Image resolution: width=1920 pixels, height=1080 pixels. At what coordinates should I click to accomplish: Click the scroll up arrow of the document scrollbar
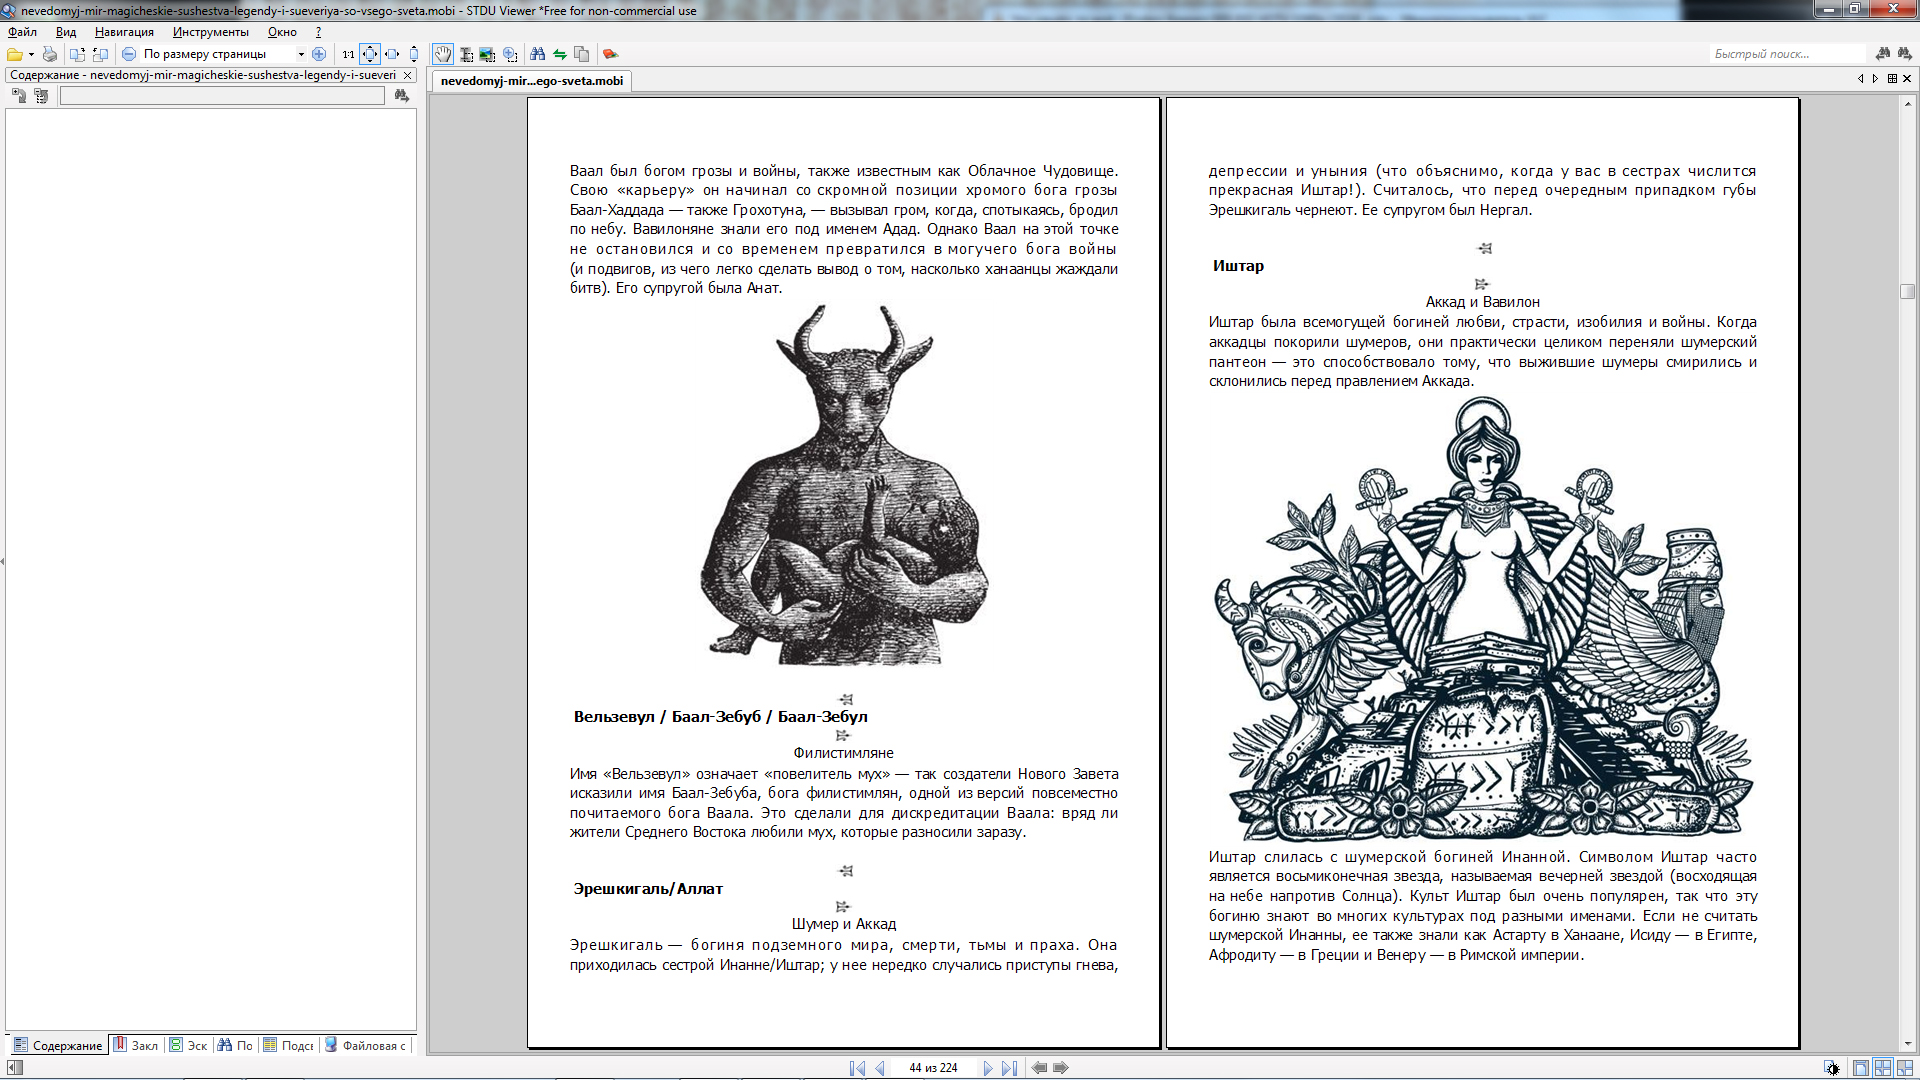click(x=1908, y=103)
